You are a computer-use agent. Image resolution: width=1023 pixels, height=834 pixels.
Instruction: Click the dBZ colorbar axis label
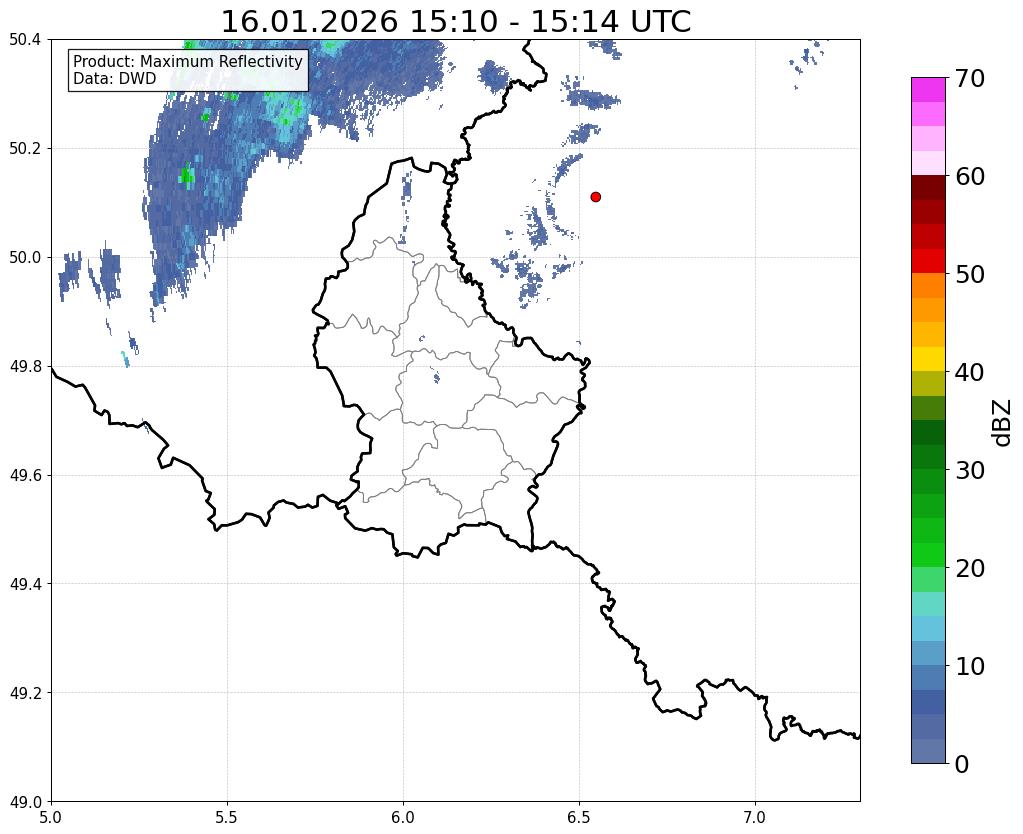pos(1003,423)
